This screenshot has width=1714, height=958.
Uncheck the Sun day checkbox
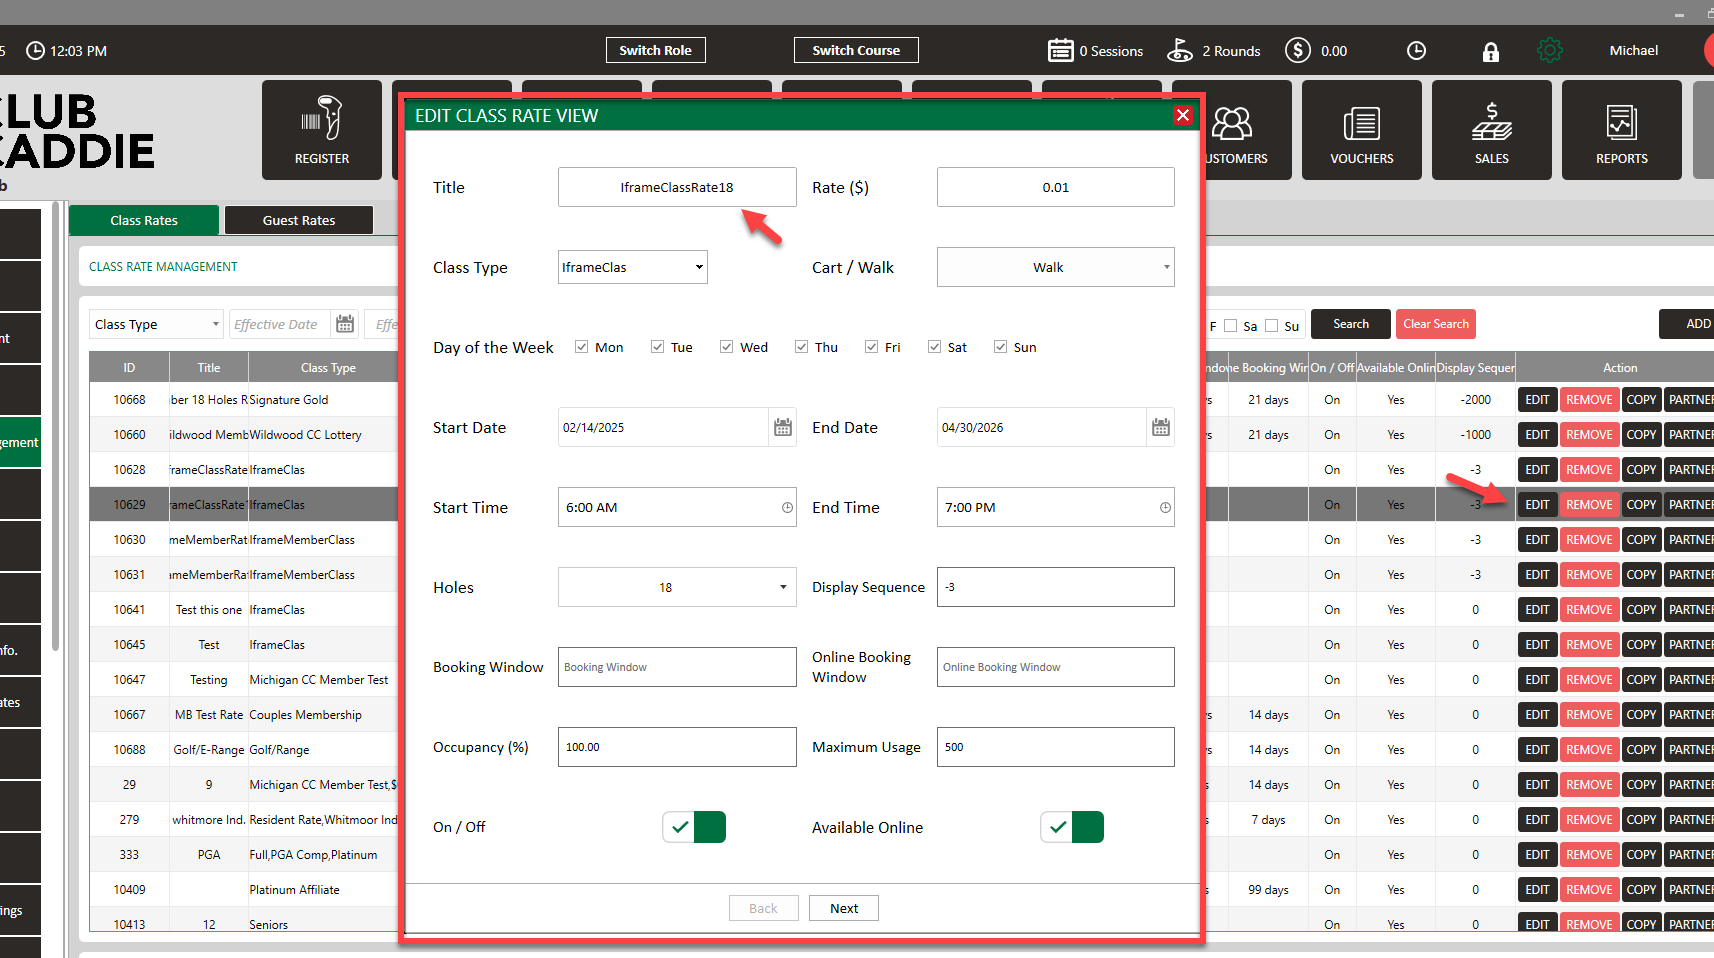1000,347
